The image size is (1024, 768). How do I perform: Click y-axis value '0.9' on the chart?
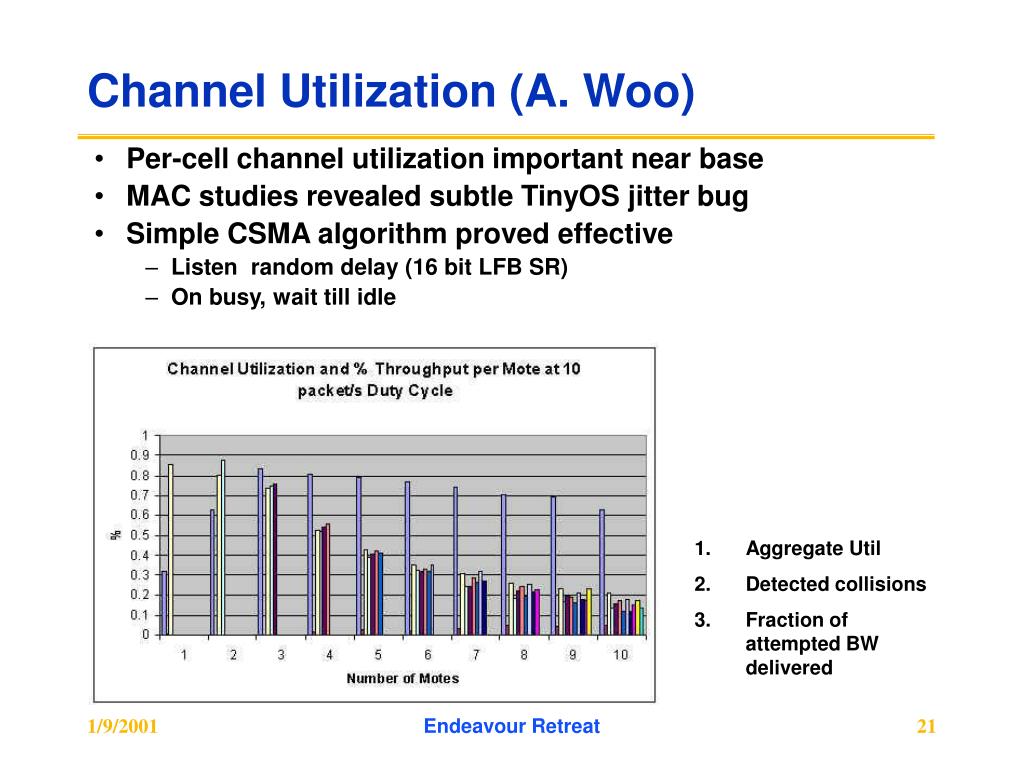140,455
